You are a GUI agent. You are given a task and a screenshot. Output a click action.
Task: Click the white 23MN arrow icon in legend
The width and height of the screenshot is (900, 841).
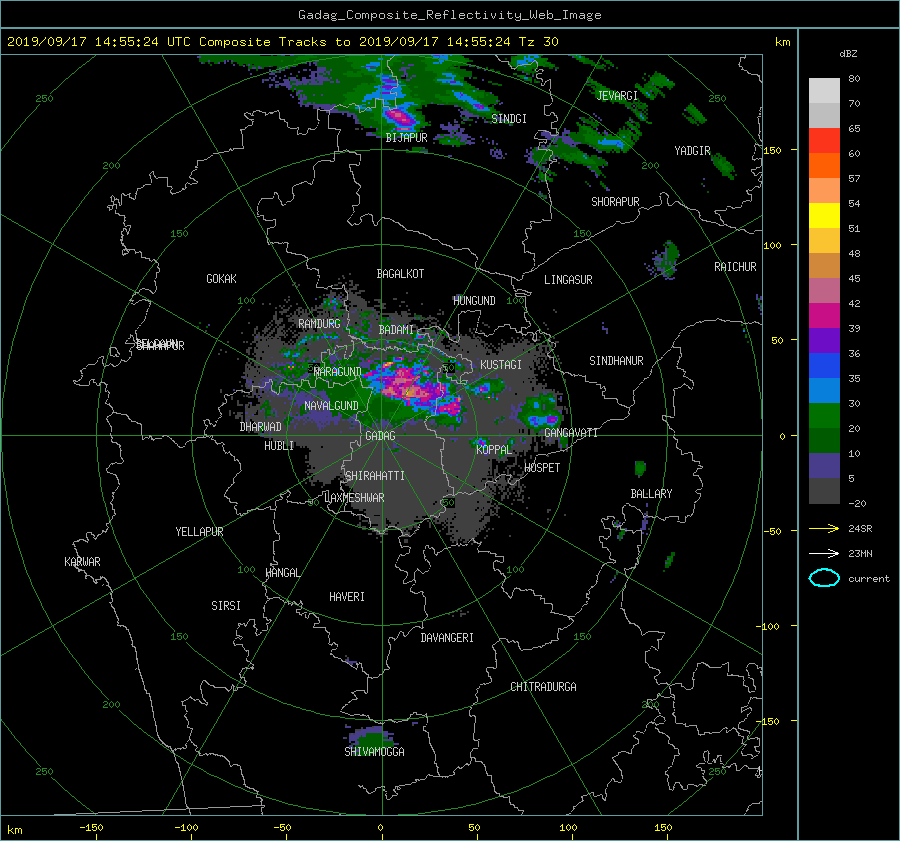[824, 553]
